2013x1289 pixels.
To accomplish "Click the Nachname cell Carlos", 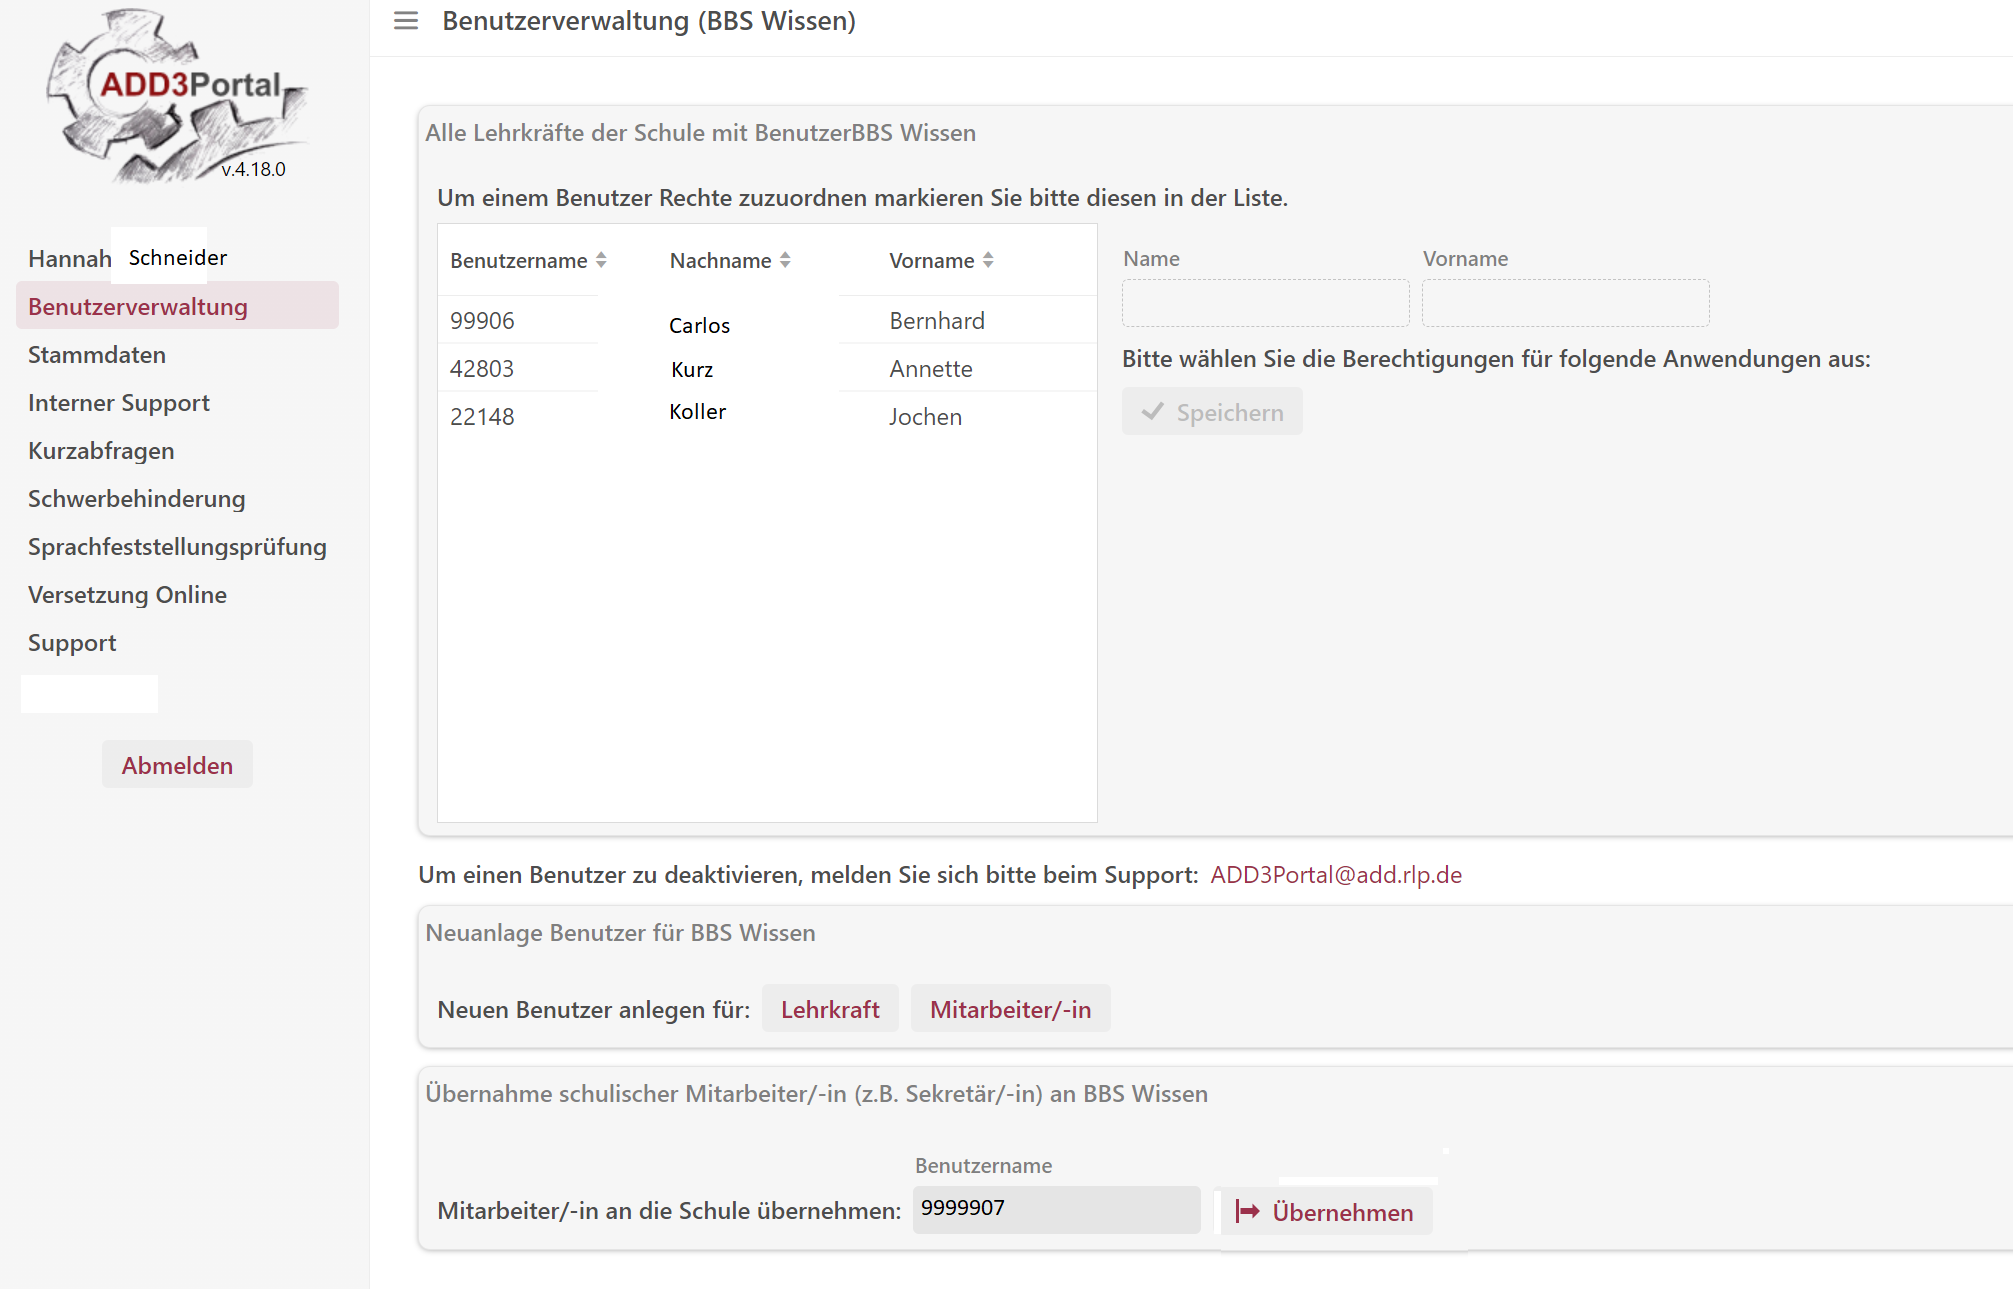I will 699,325.
